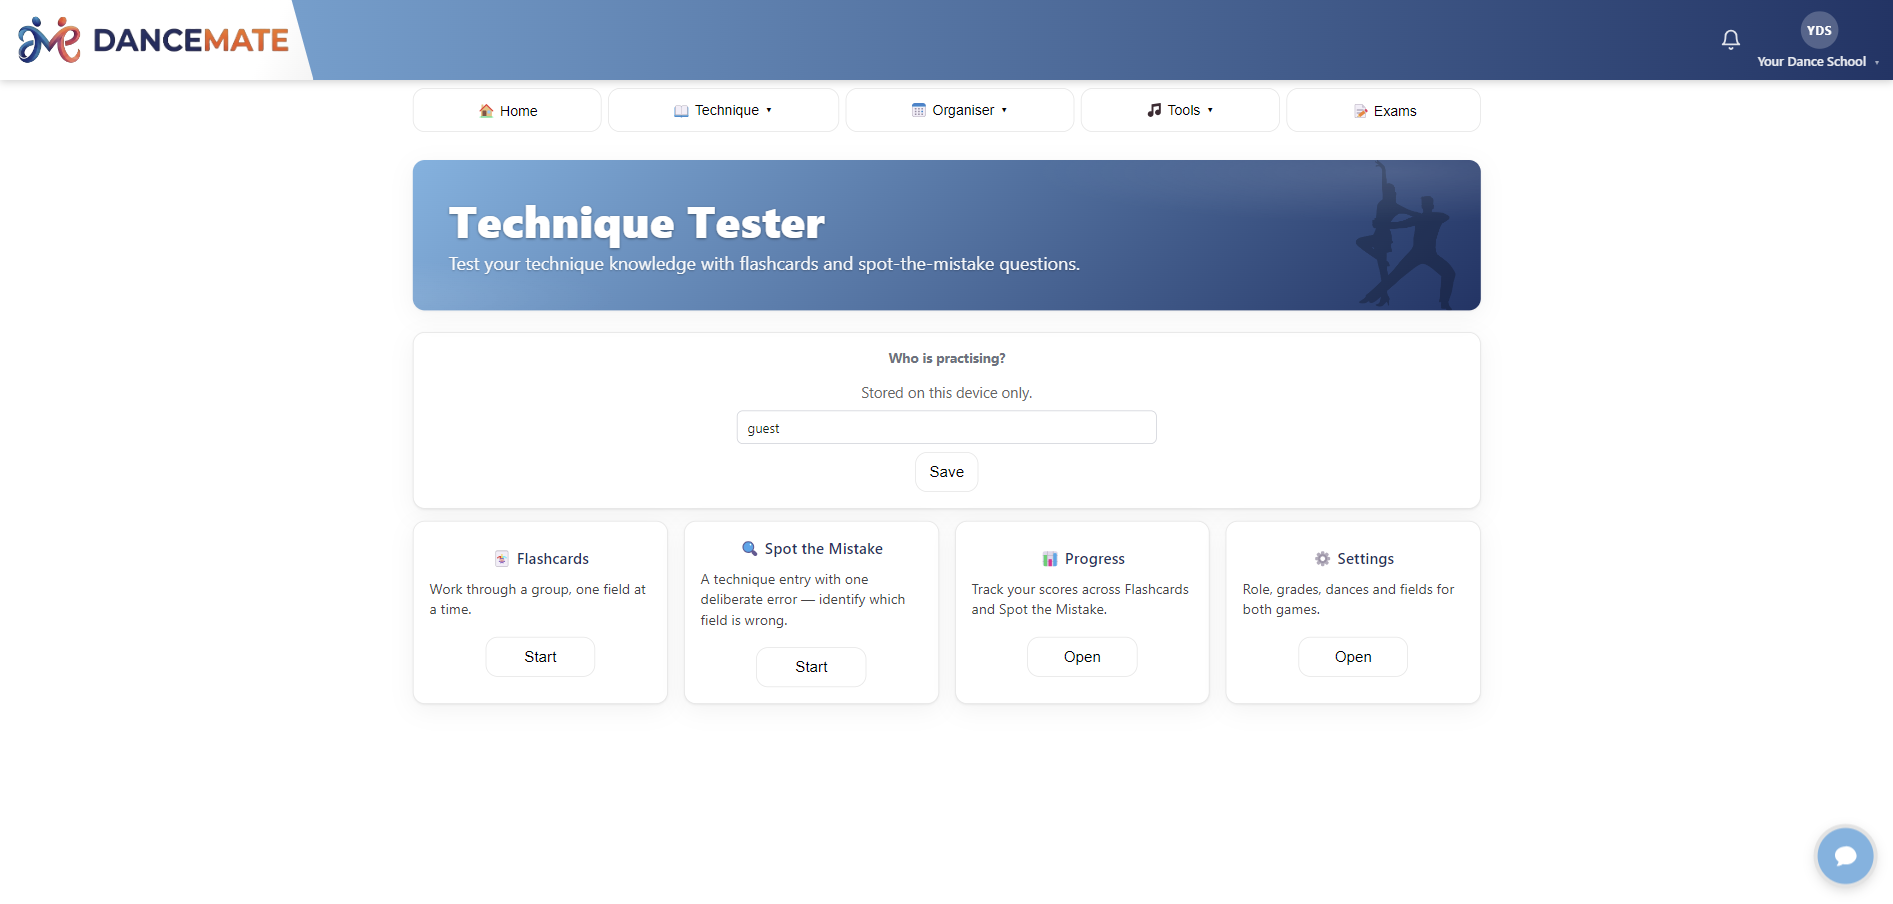The width and height of the screenshot is (1893, 904).
Task: Click the Home house icon
Action: [486, 111]
